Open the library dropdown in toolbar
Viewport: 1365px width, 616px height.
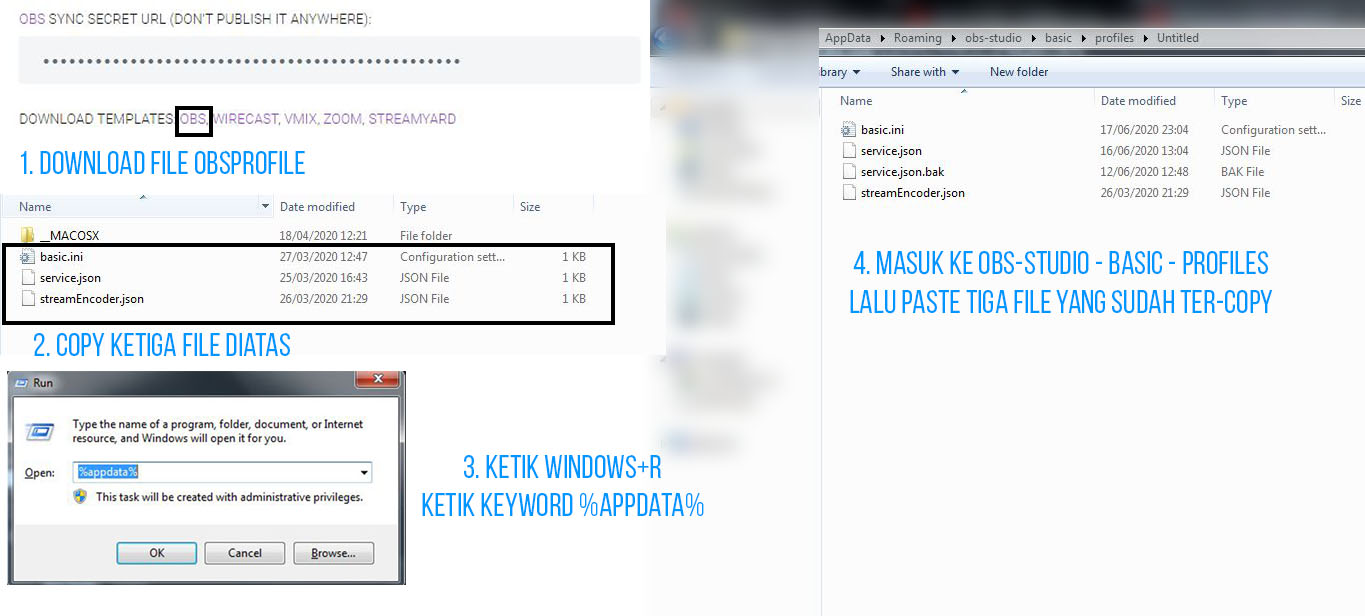(840, 72)
